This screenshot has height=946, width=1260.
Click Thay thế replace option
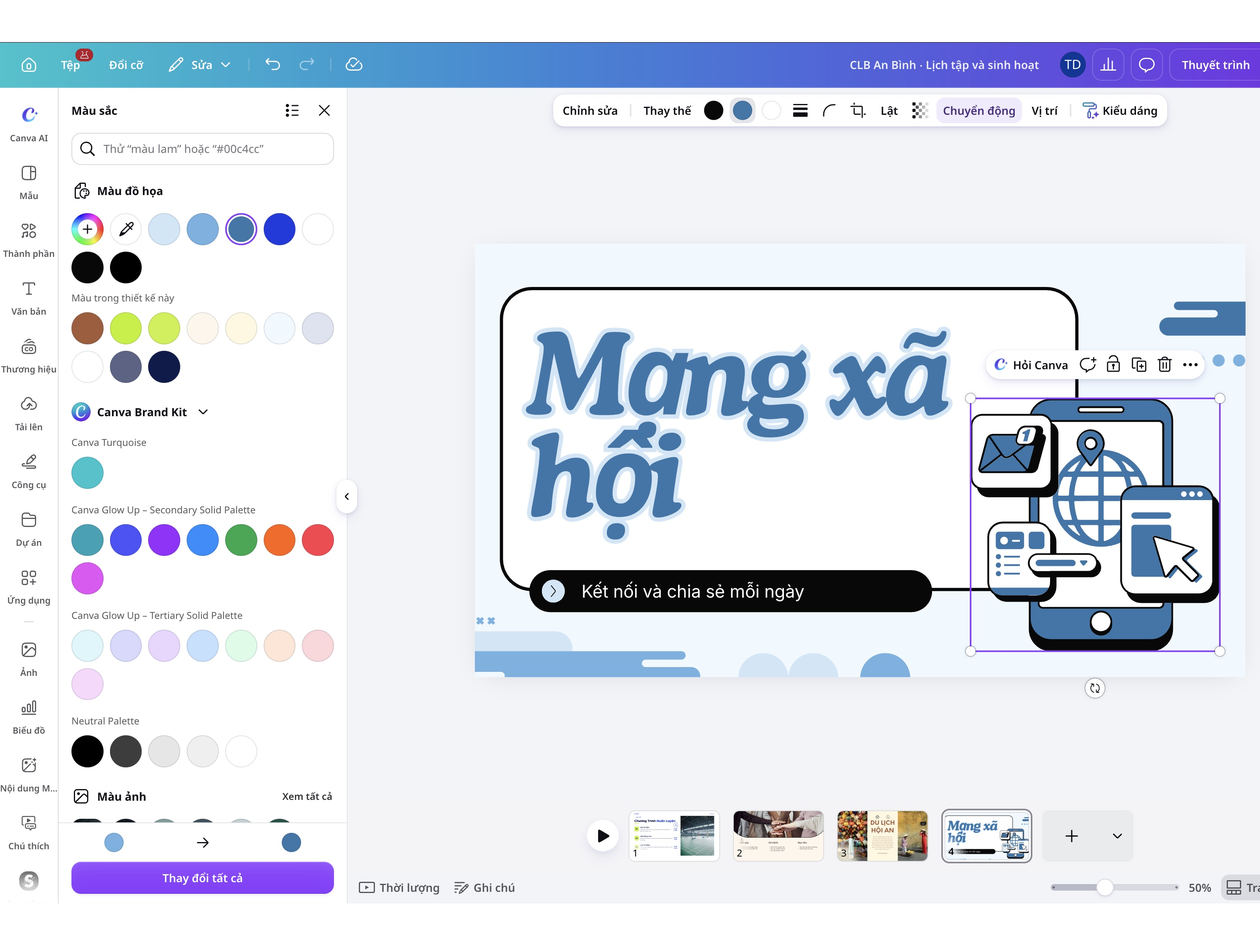pyautogui.click(x=667, y=110)
